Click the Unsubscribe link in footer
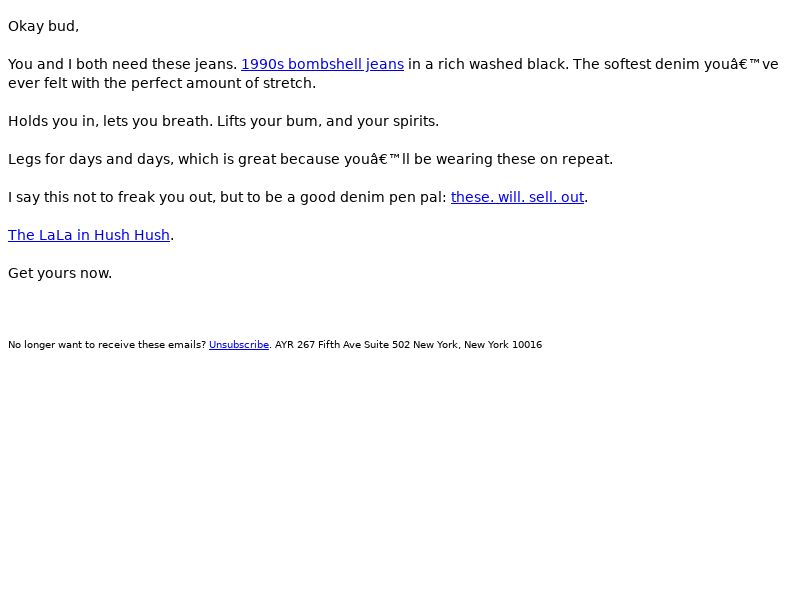800x600 pixels. click(x=239, y=345)
